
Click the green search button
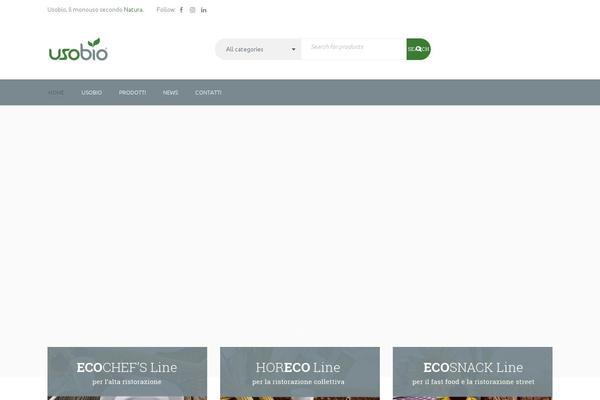[x=418, y=49]
